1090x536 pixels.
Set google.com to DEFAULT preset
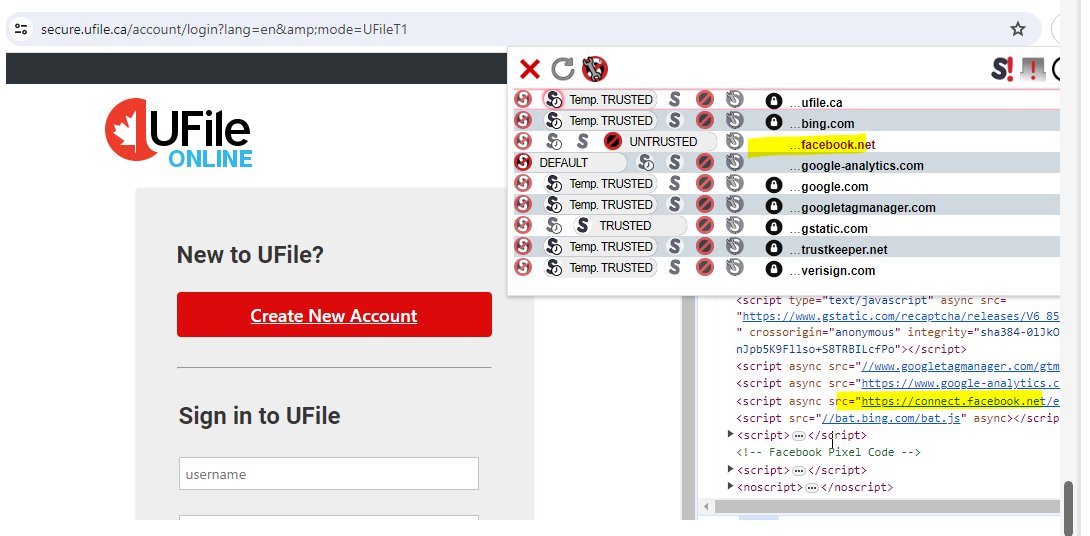click(523, 184)
